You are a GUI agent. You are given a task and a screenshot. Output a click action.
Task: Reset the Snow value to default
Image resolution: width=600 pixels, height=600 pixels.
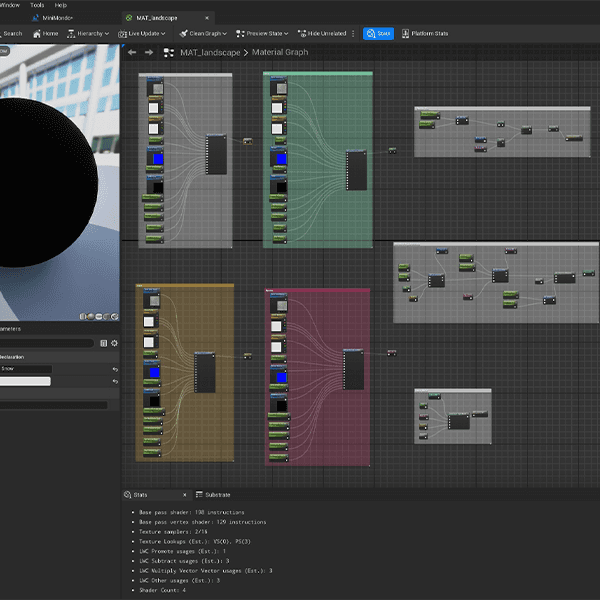coord(114,368)
